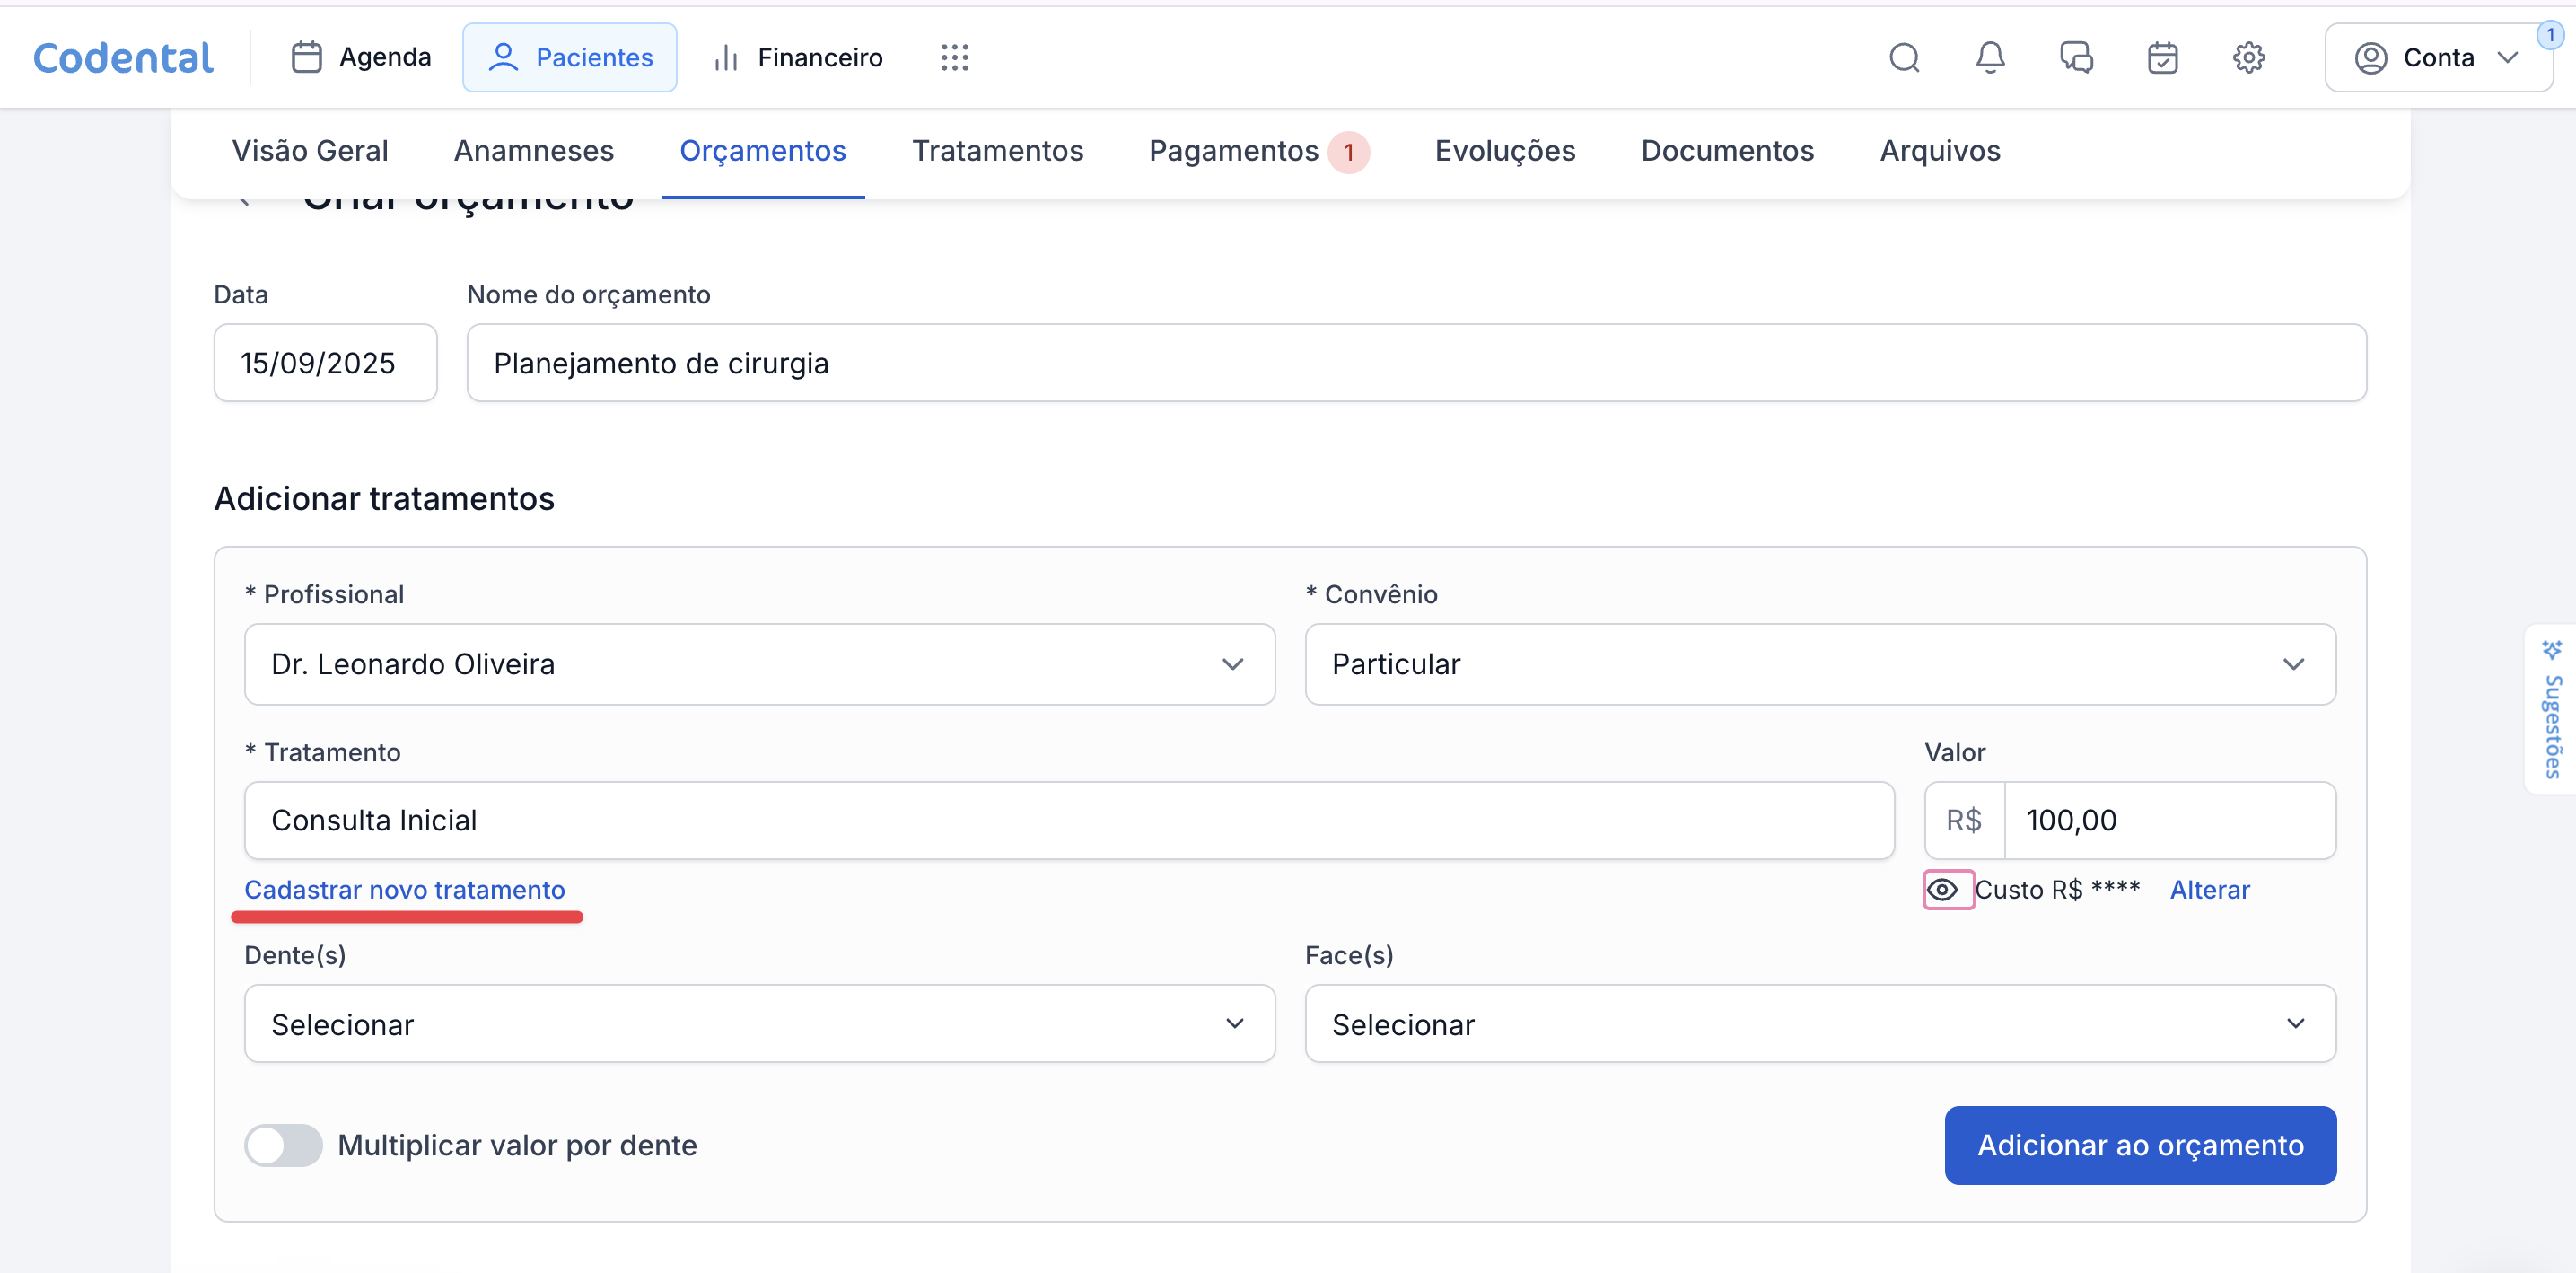Click the Codental logo

(123, 58)
